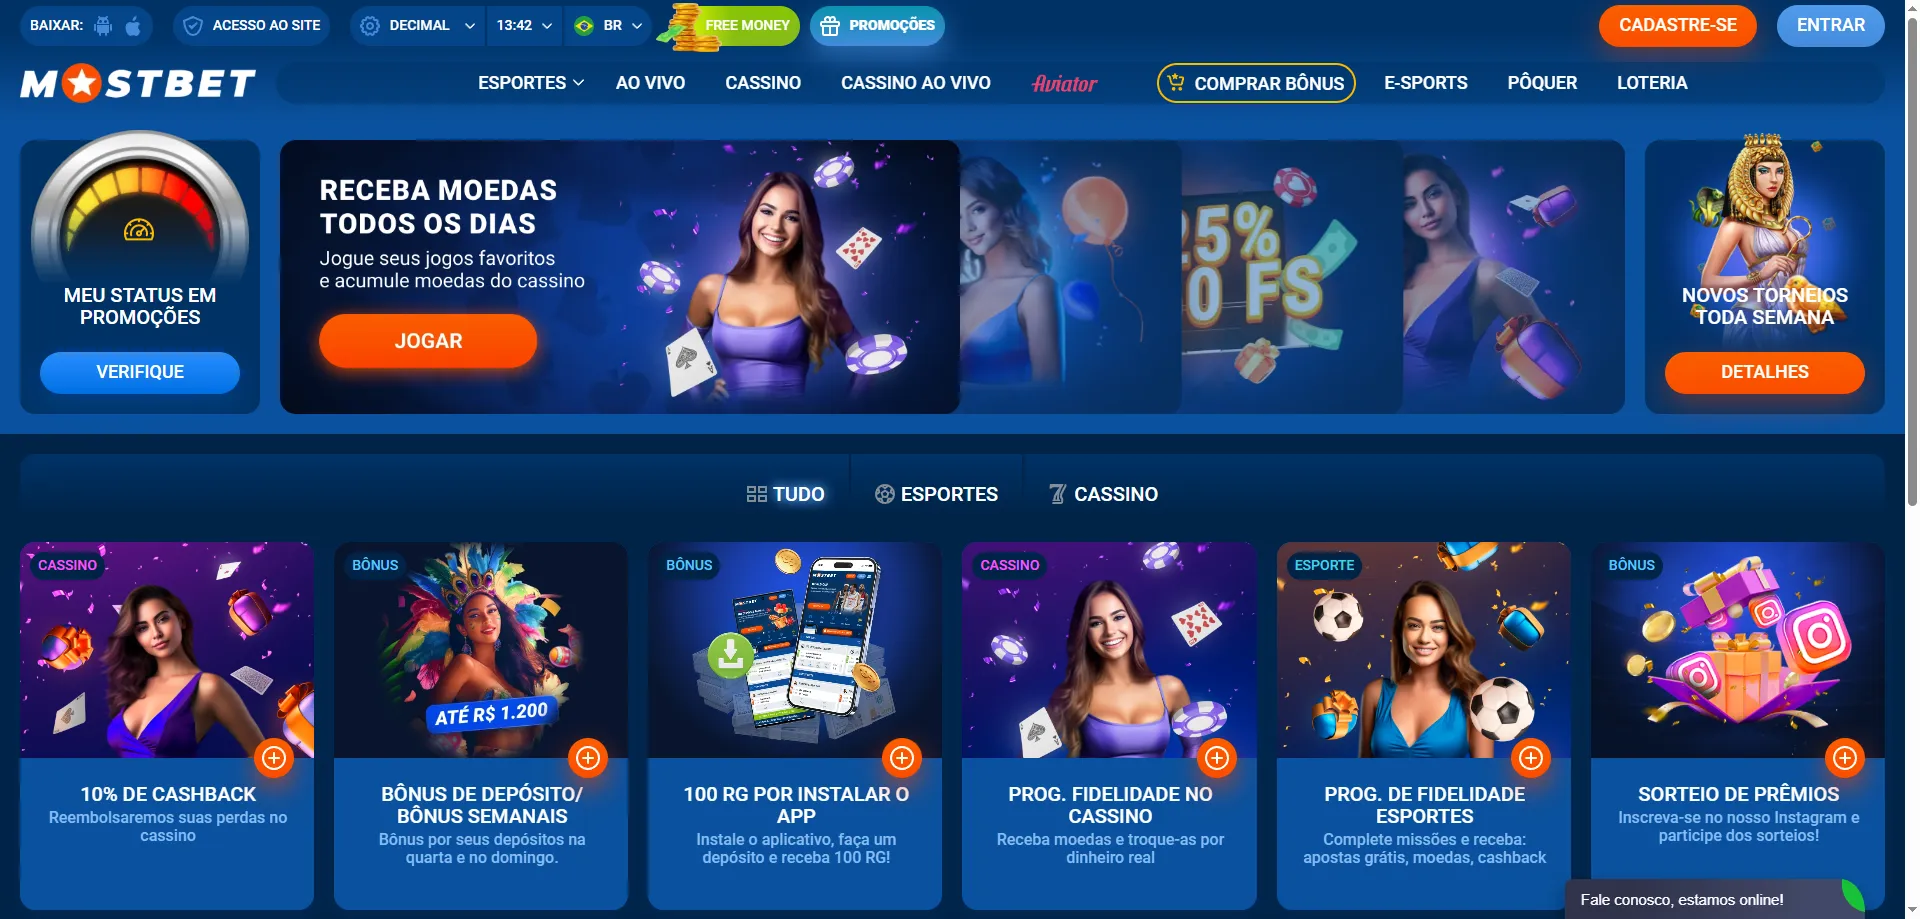Download the Android app via robot icon
The height and width of the screenshot is (919, 1920).
(103, 26)
